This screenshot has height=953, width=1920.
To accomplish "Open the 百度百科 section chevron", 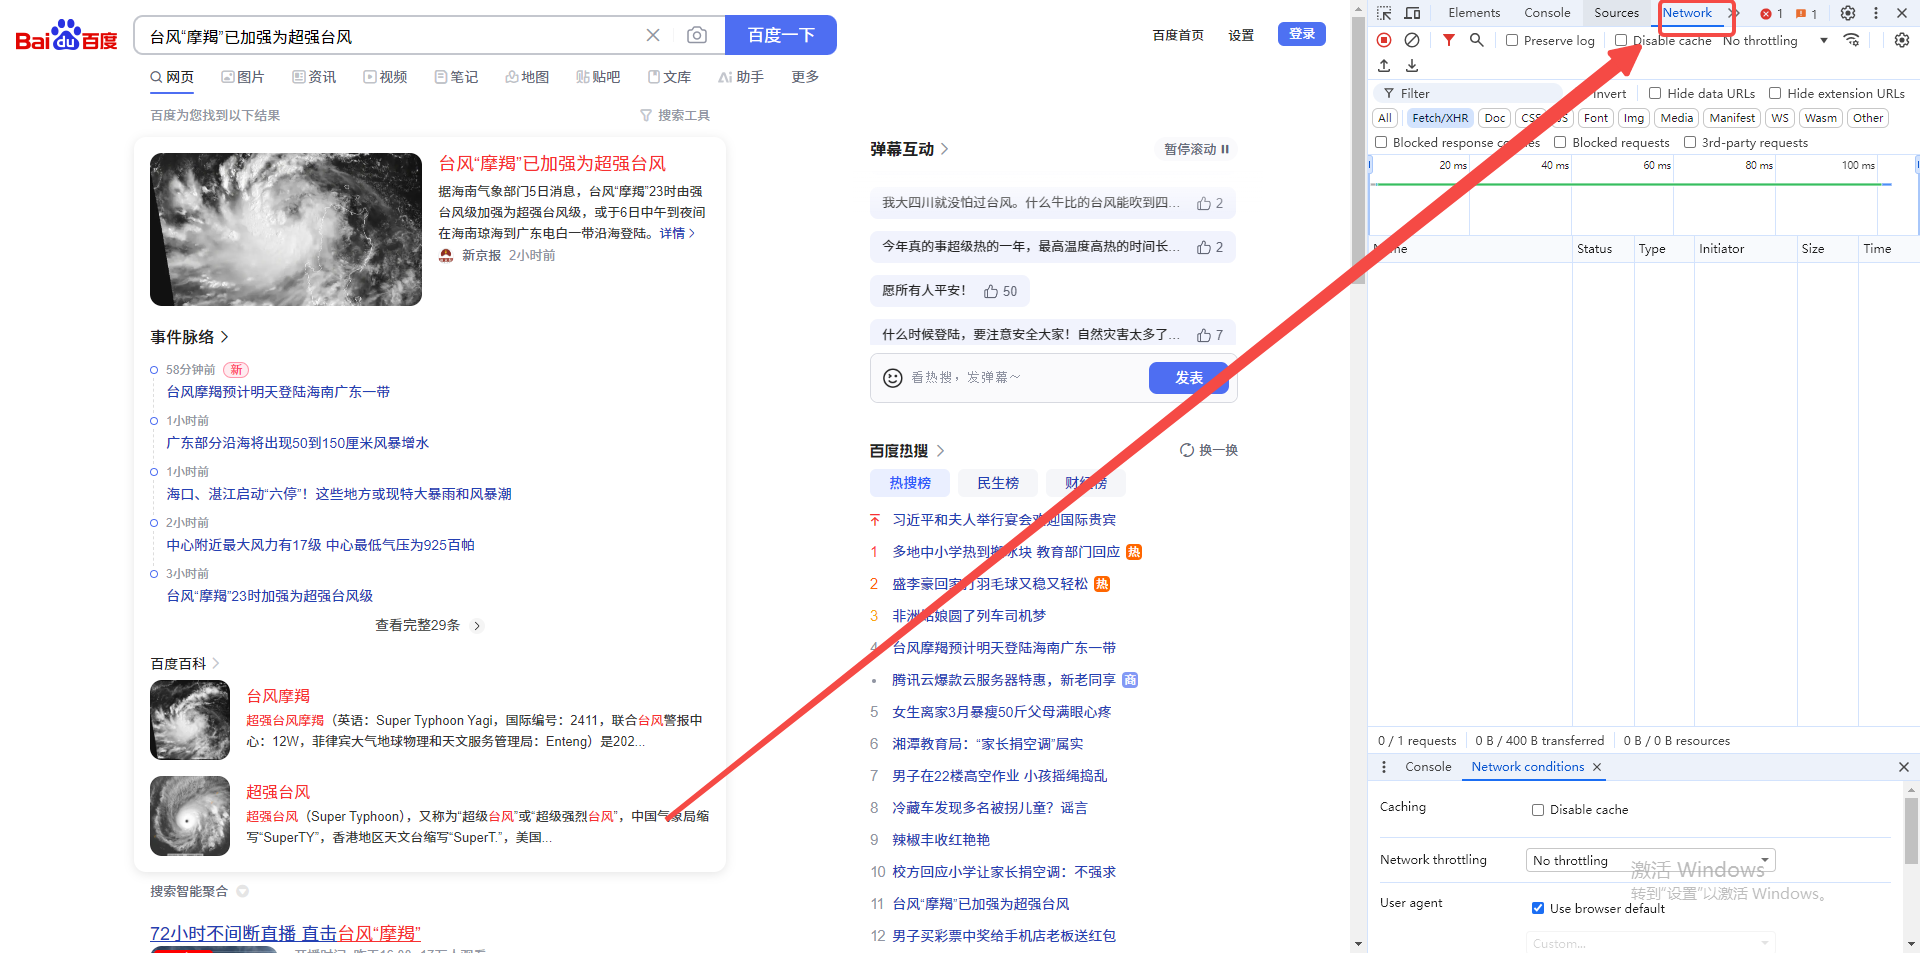I will [x=215, y=664].
